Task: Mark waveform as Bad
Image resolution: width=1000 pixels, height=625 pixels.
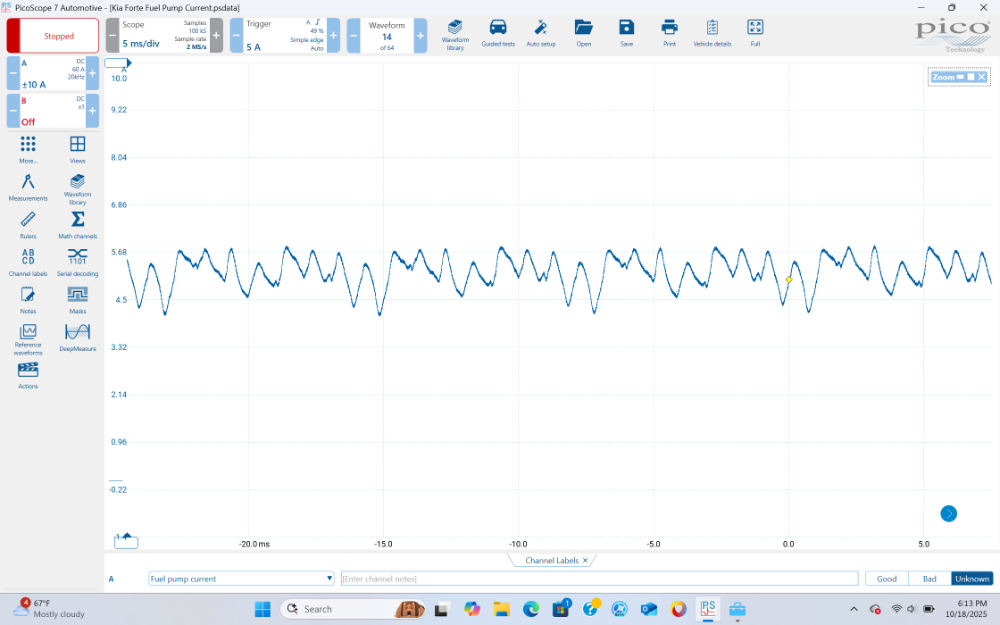Action: [929, 578]
